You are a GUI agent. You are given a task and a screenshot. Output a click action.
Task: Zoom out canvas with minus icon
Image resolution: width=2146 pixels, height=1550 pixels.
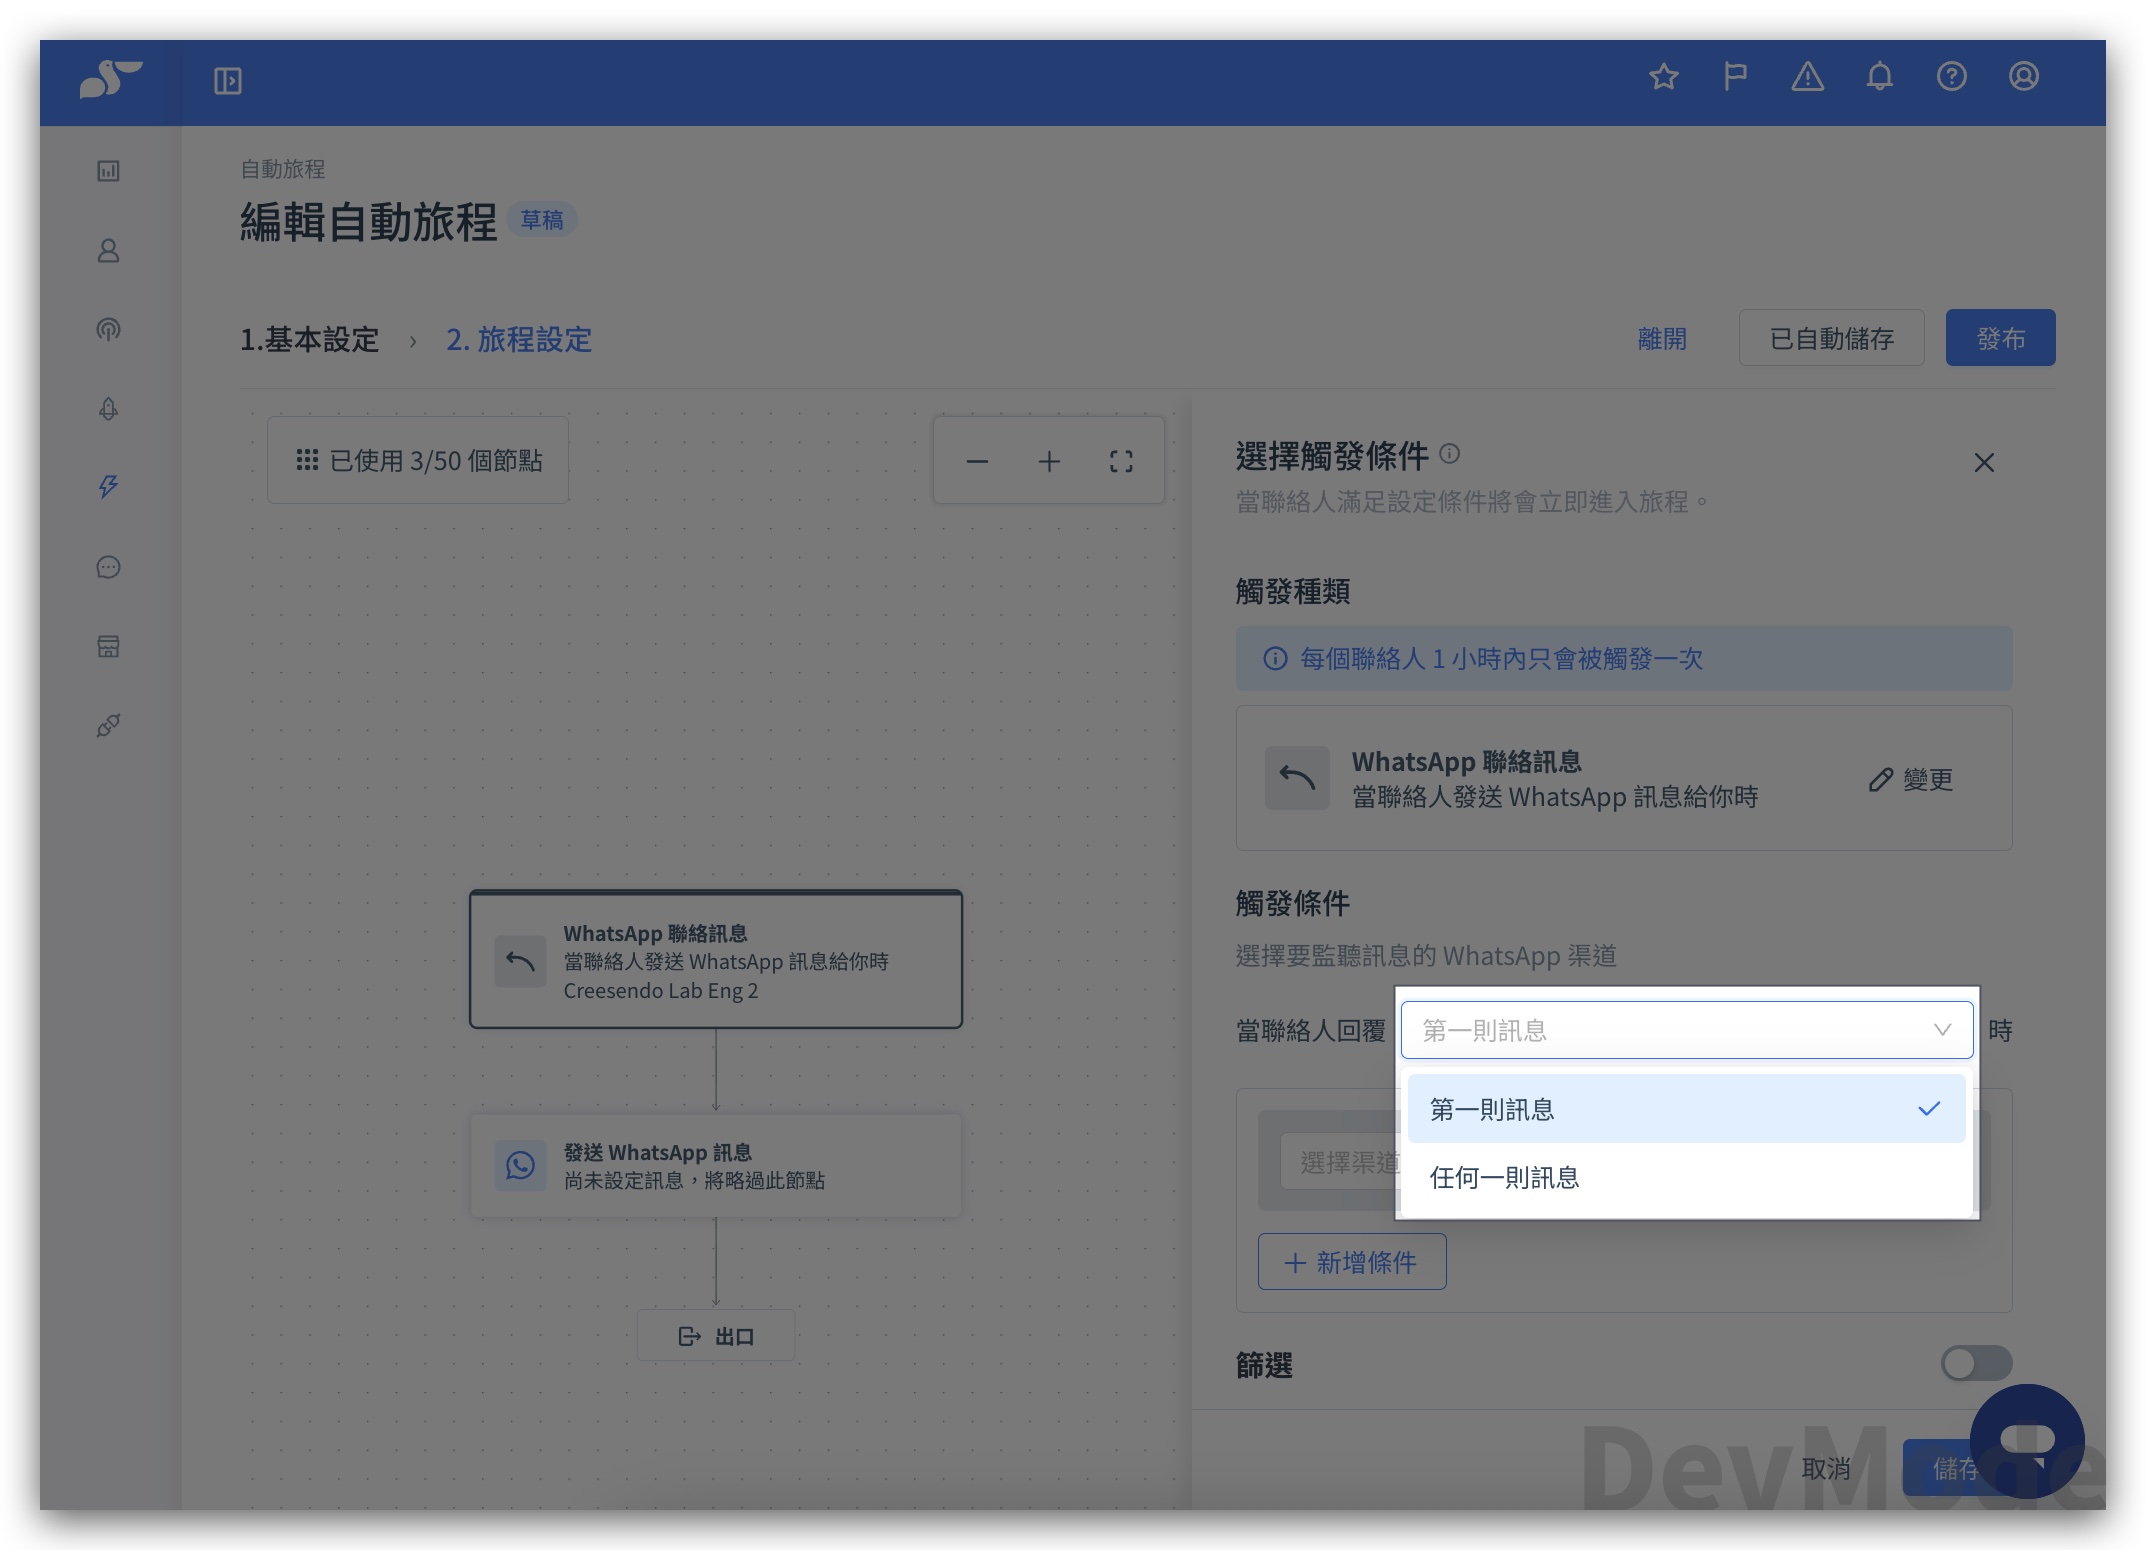coord(978,461)
